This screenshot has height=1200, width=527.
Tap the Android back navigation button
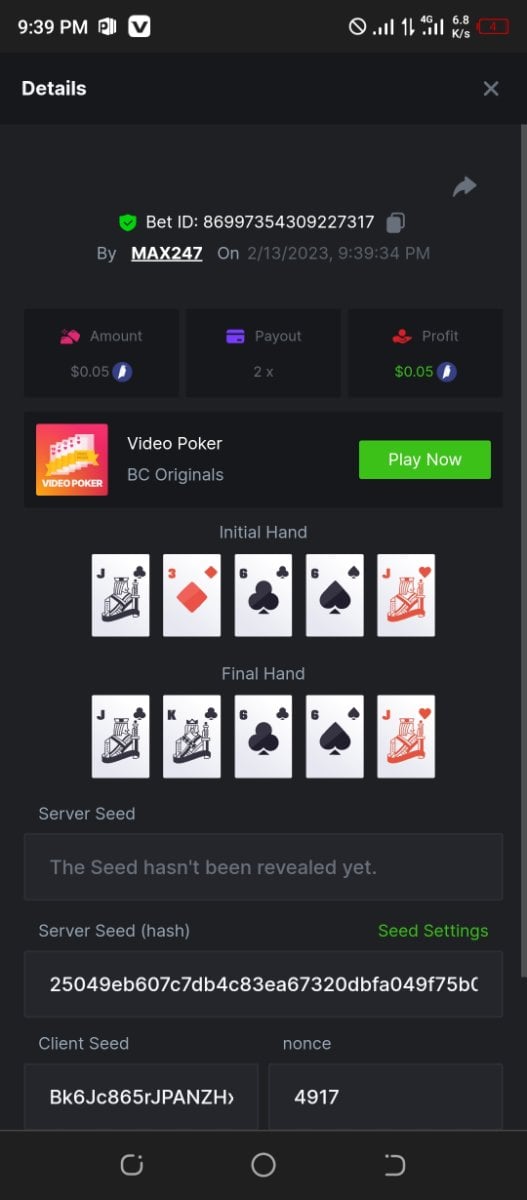(x=395, y=1164)
